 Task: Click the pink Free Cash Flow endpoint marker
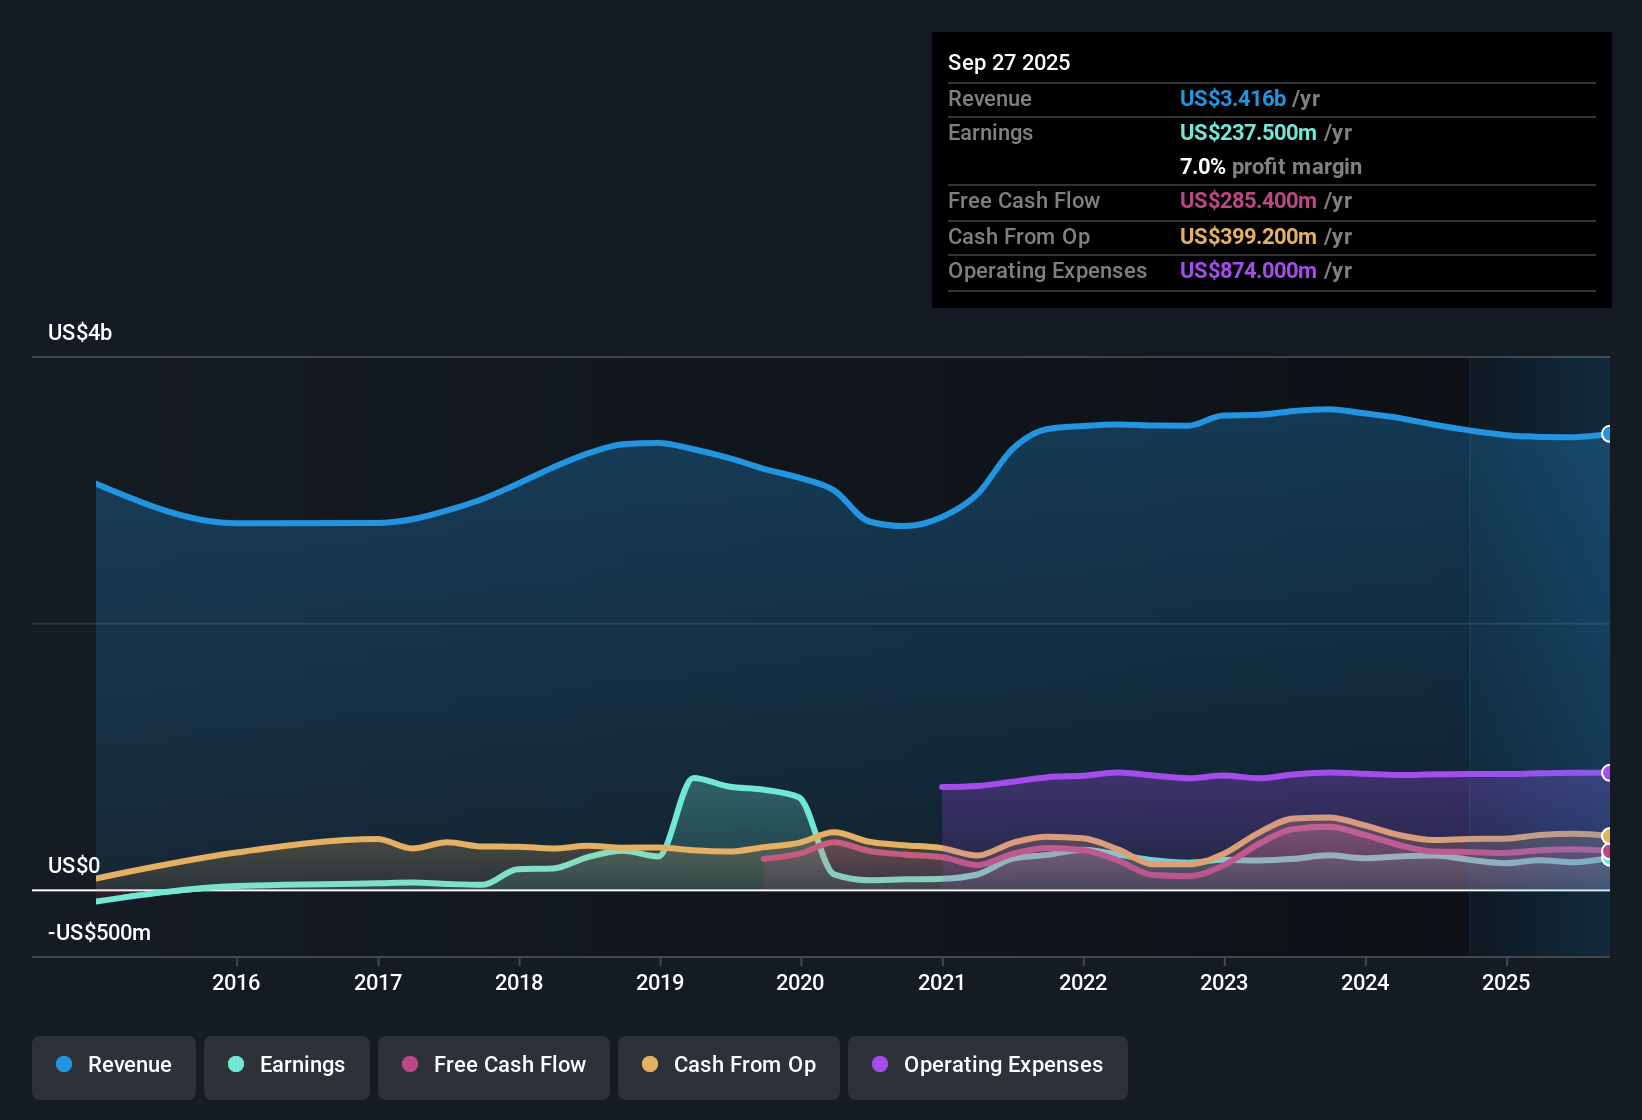[1608, 853]
